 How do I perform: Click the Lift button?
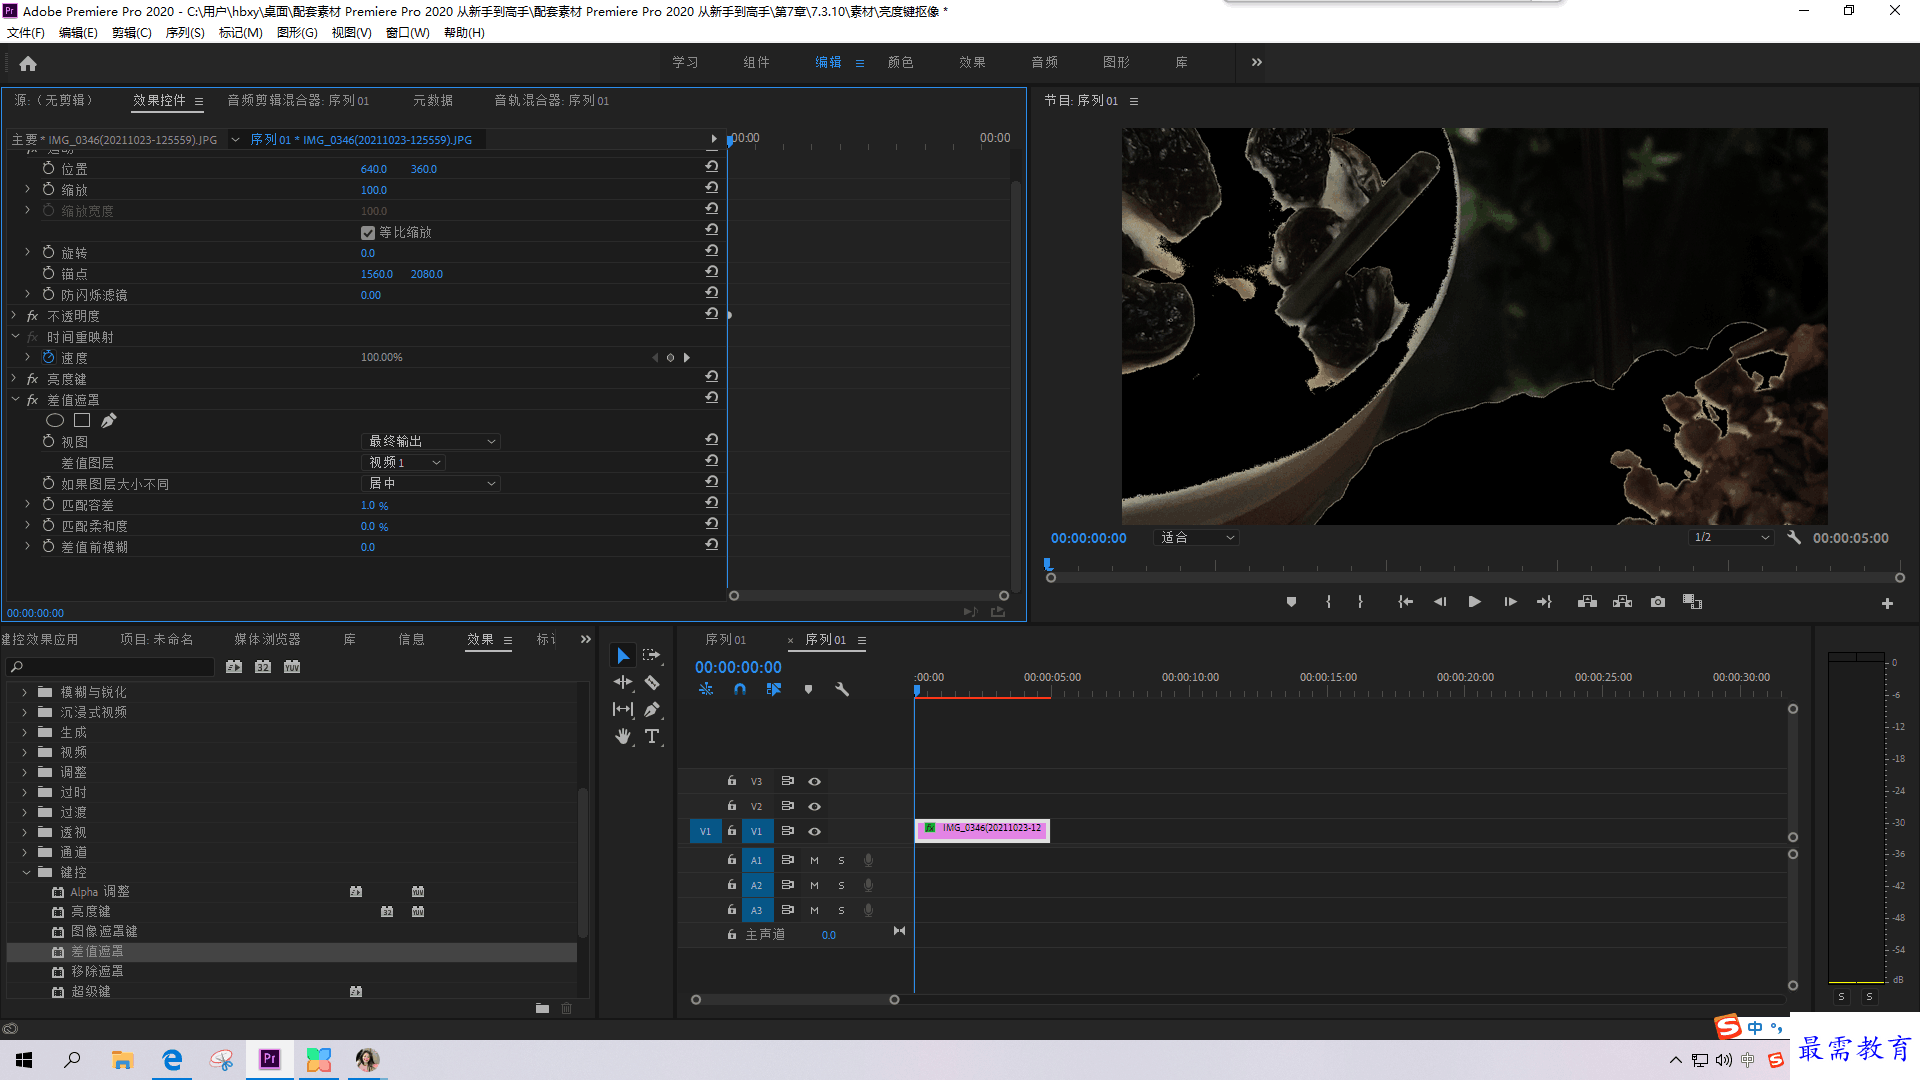coord(1587,602)
